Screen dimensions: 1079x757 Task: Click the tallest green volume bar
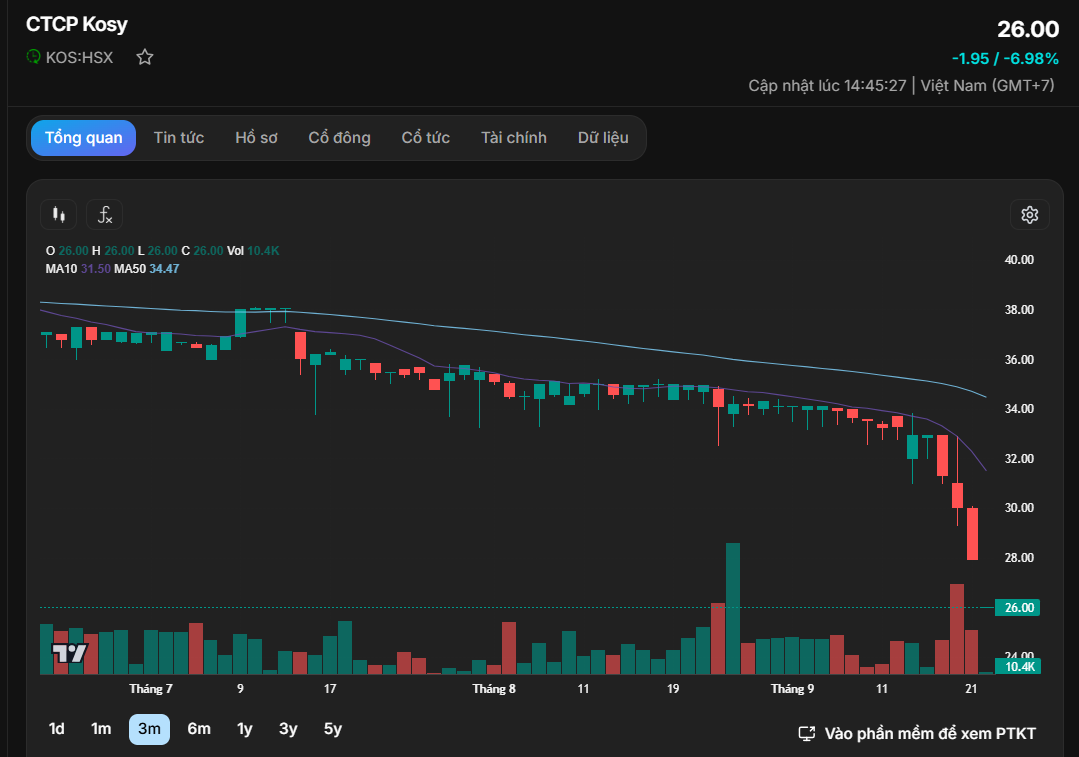click(x=733, y=608)
